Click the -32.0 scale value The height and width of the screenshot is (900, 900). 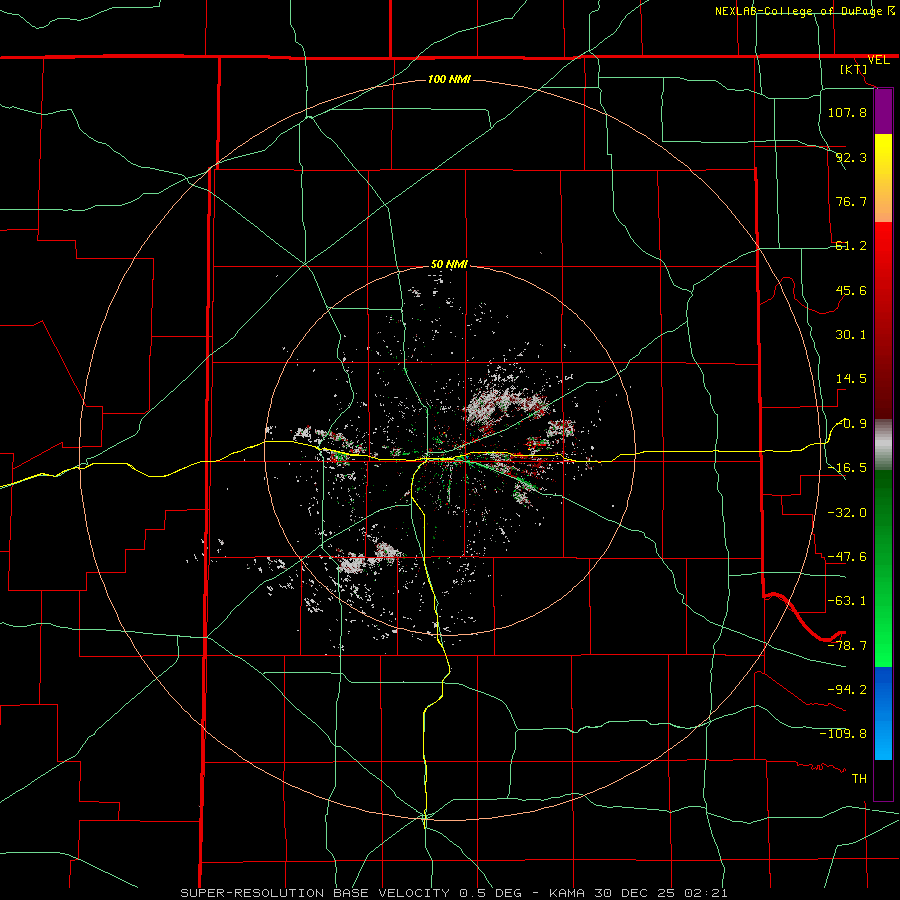click(x=847, y=513)
